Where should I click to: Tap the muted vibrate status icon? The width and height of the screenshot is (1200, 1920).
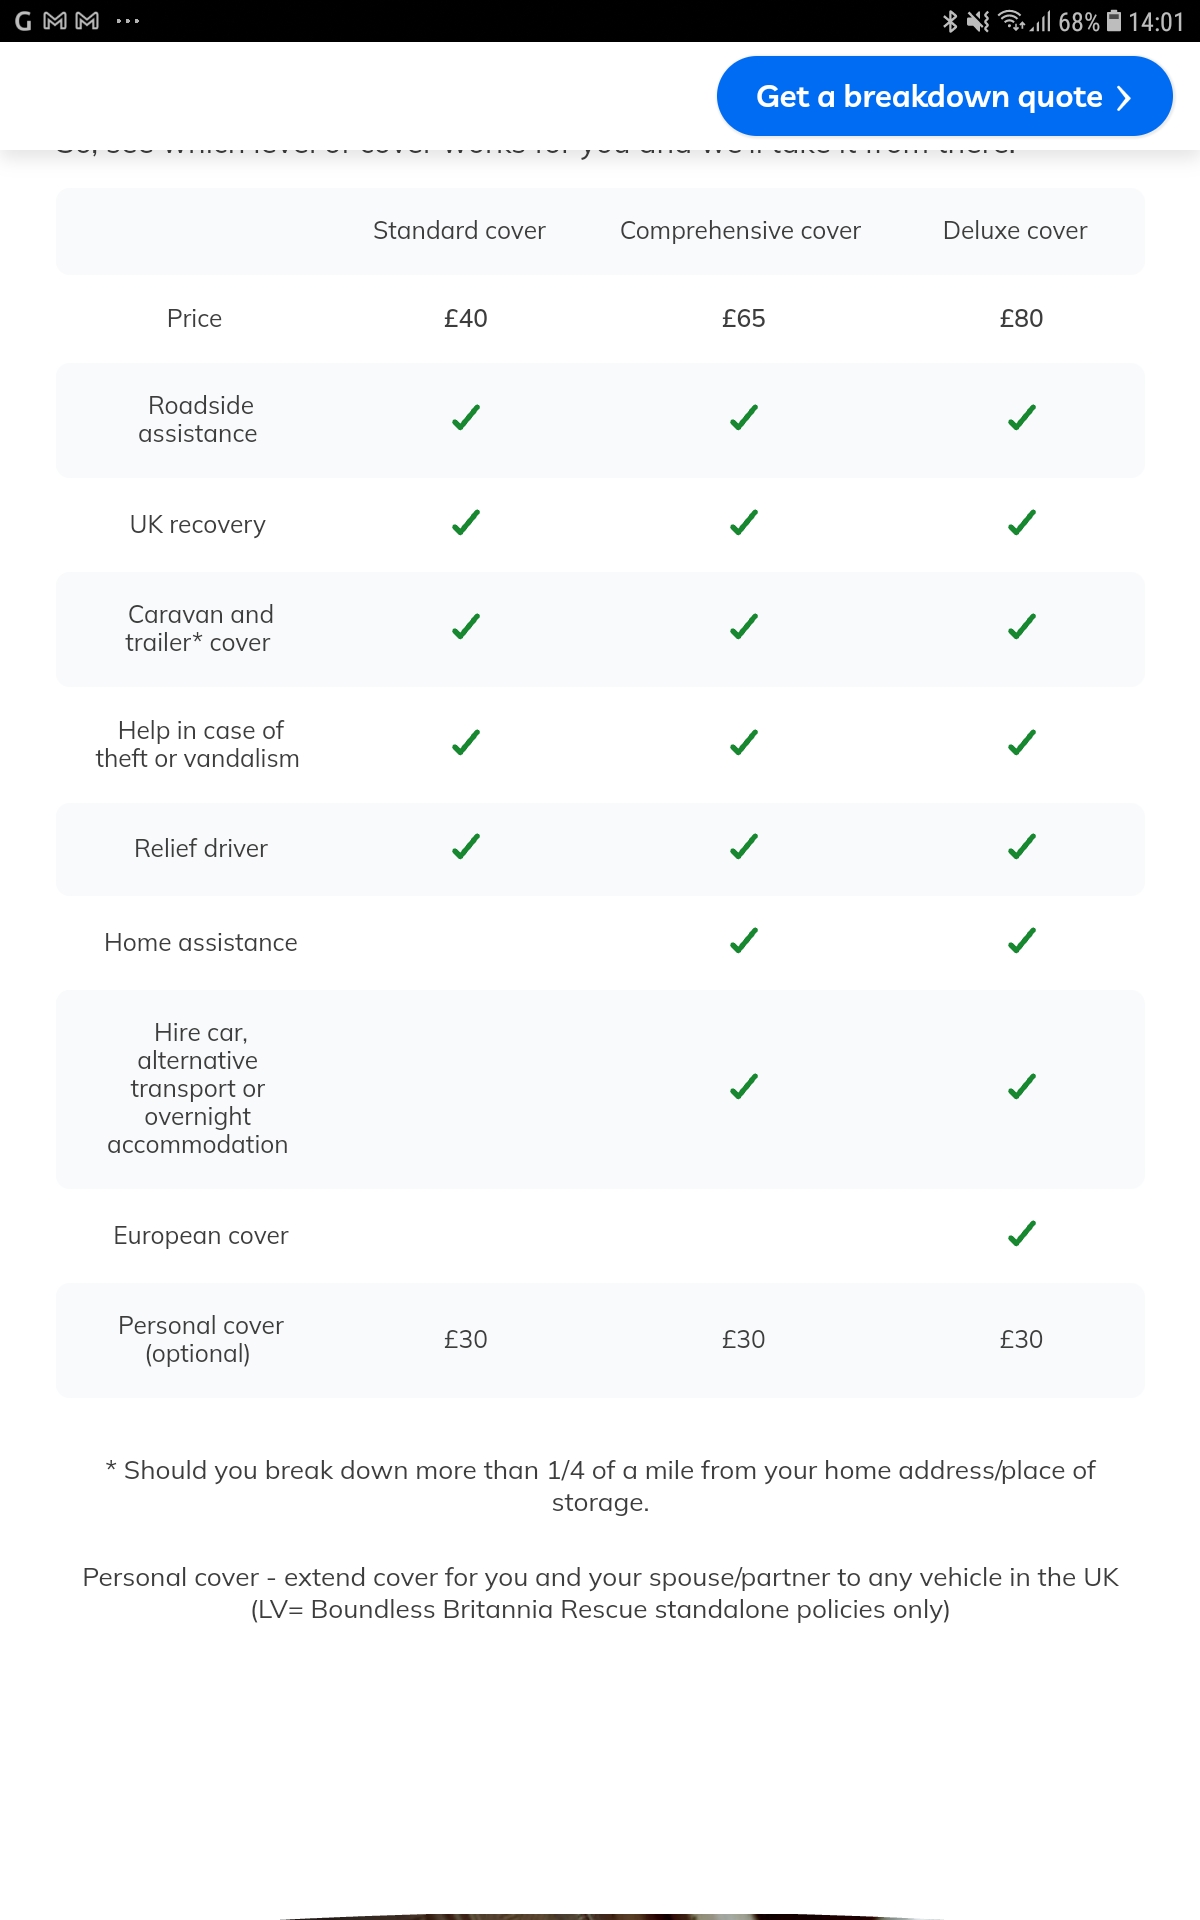(978, 21)
